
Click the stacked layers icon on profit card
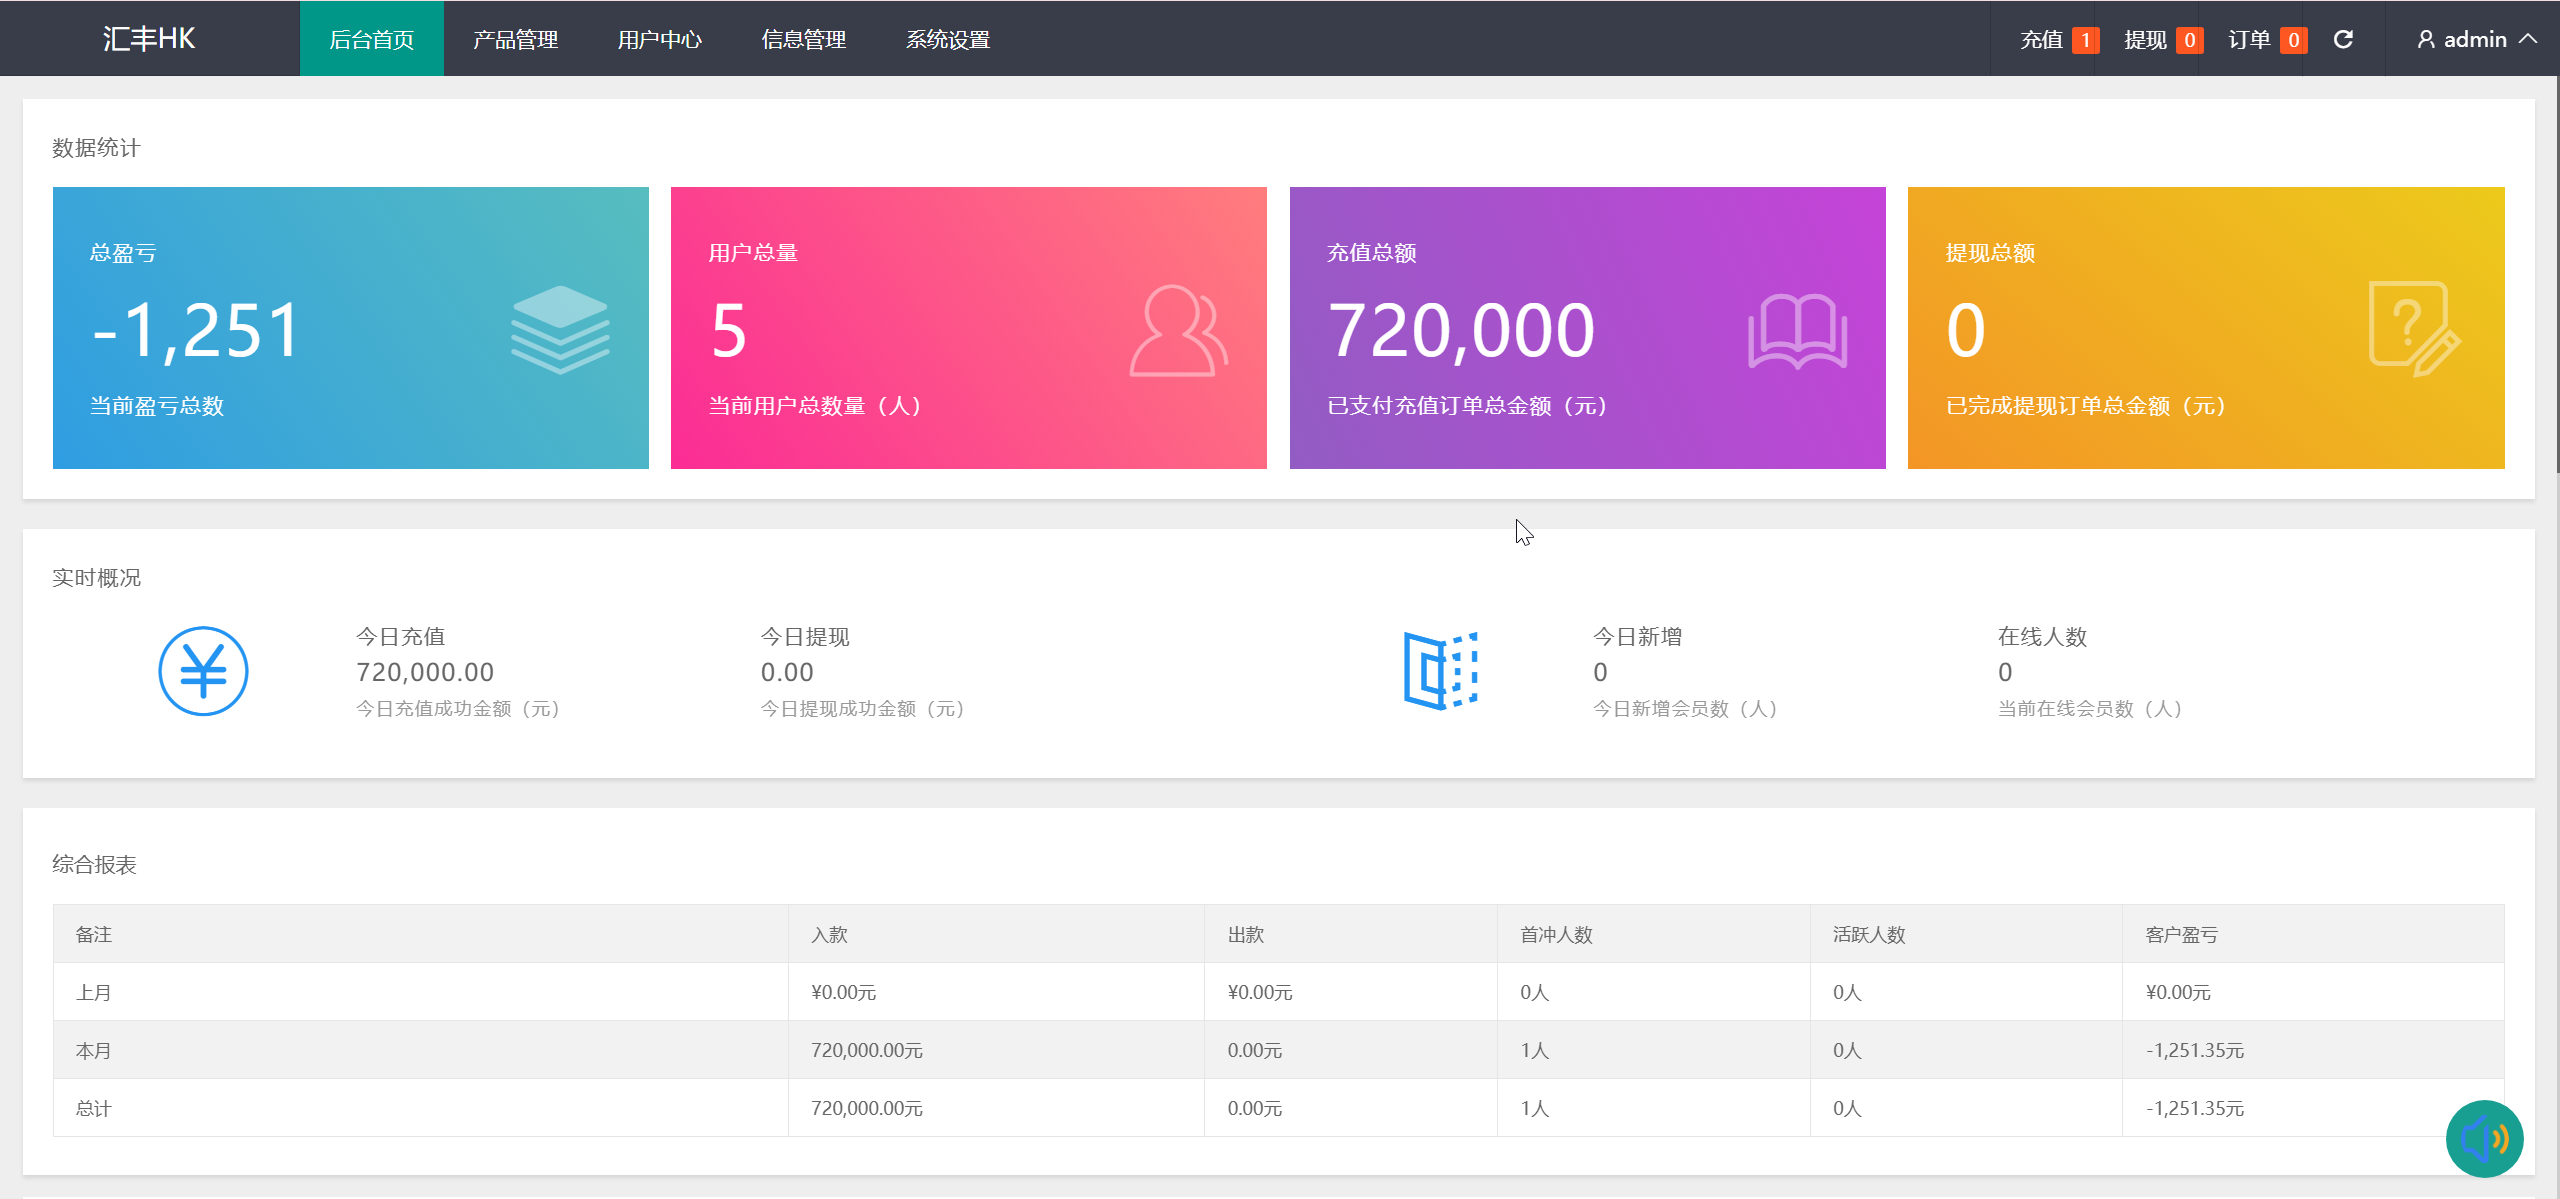coord(560,330)
